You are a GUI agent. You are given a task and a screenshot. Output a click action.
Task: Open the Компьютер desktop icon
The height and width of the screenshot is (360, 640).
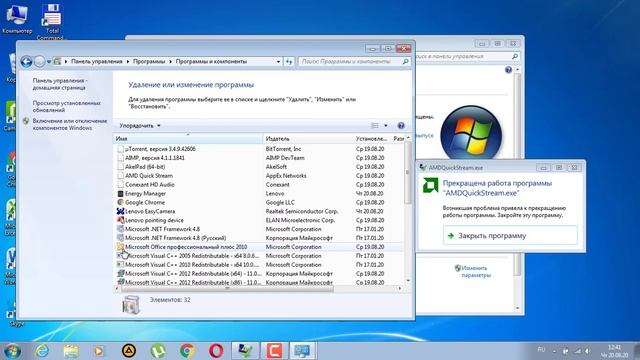tap(17, 19)
